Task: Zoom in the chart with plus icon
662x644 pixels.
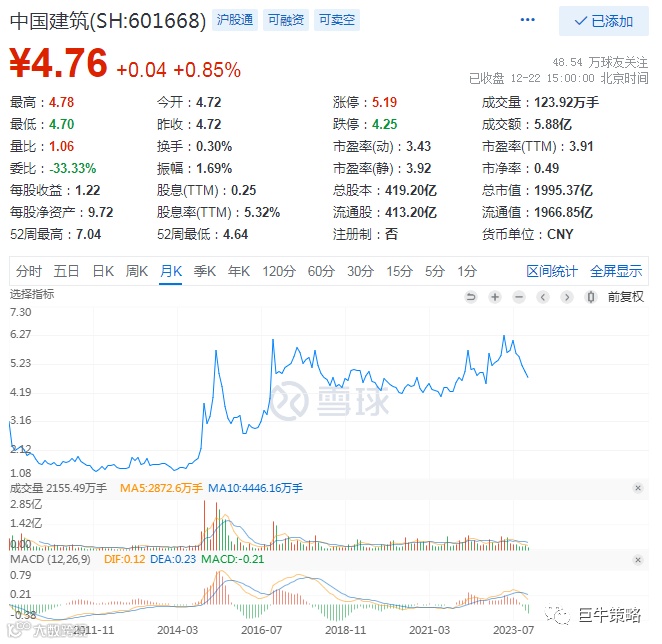Action: (x=495, y=297)
